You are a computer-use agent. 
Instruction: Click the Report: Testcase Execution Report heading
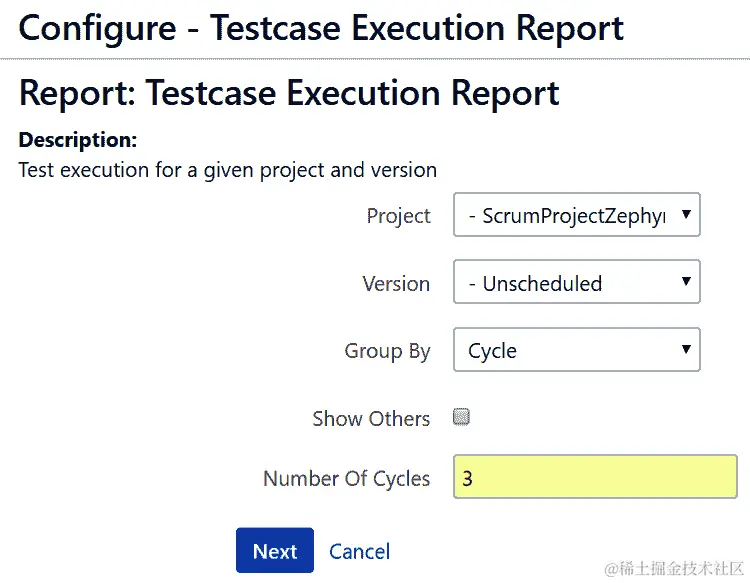pyautogui.click(x=289, y=93)
